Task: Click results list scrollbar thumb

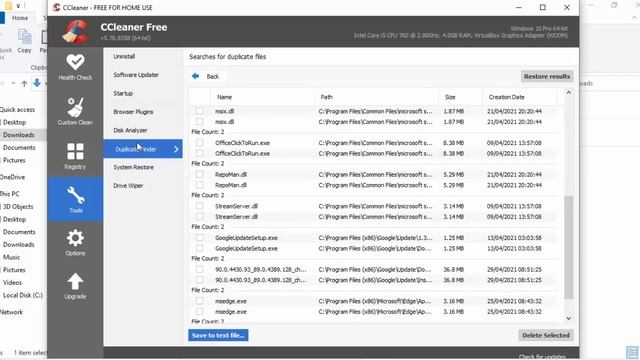Action: coord(568,247)
